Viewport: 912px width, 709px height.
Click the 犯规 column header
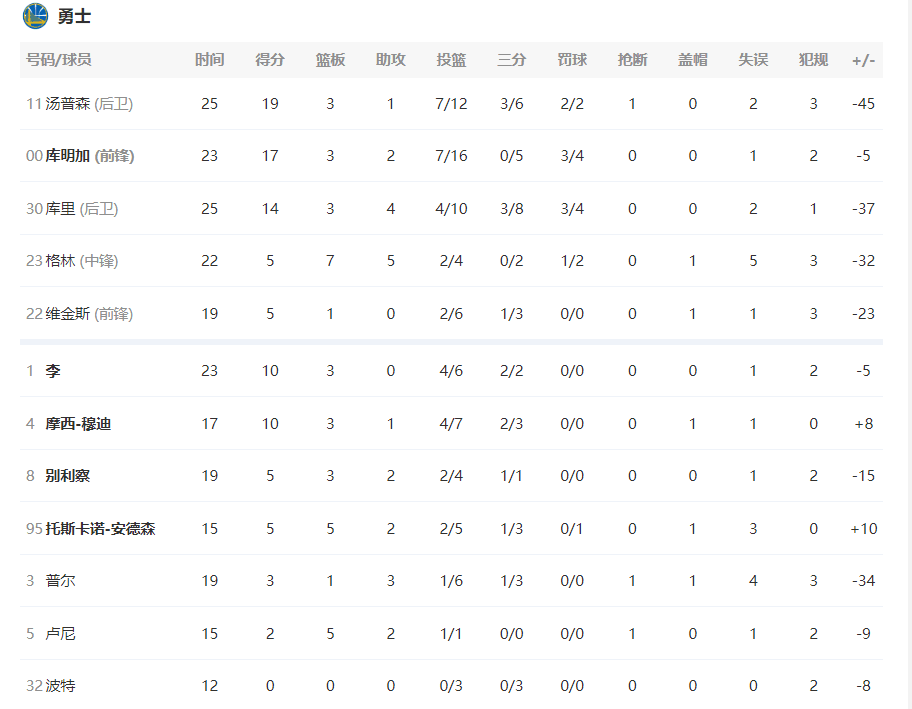point(813,60)
